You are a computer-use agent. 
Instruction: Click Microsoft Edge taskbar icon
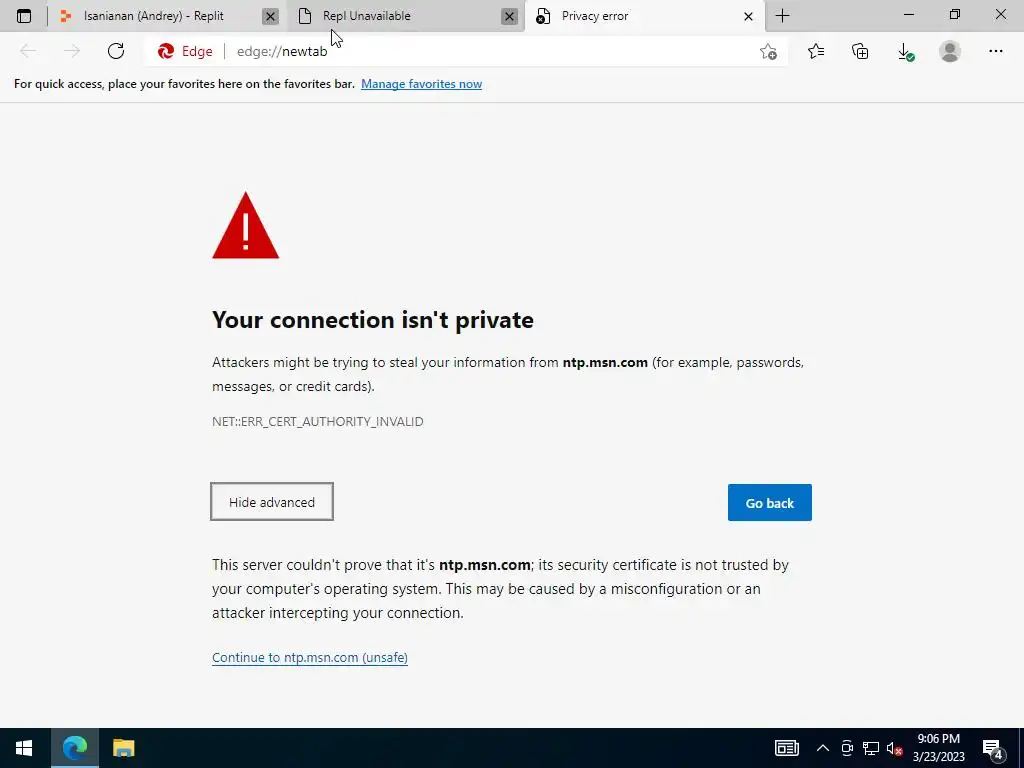click(75, 748)
